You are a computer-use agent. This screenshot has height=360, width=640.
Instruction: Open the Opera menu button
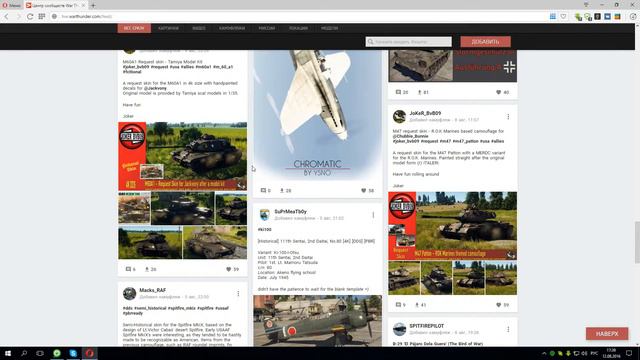[x=11, y=5]
